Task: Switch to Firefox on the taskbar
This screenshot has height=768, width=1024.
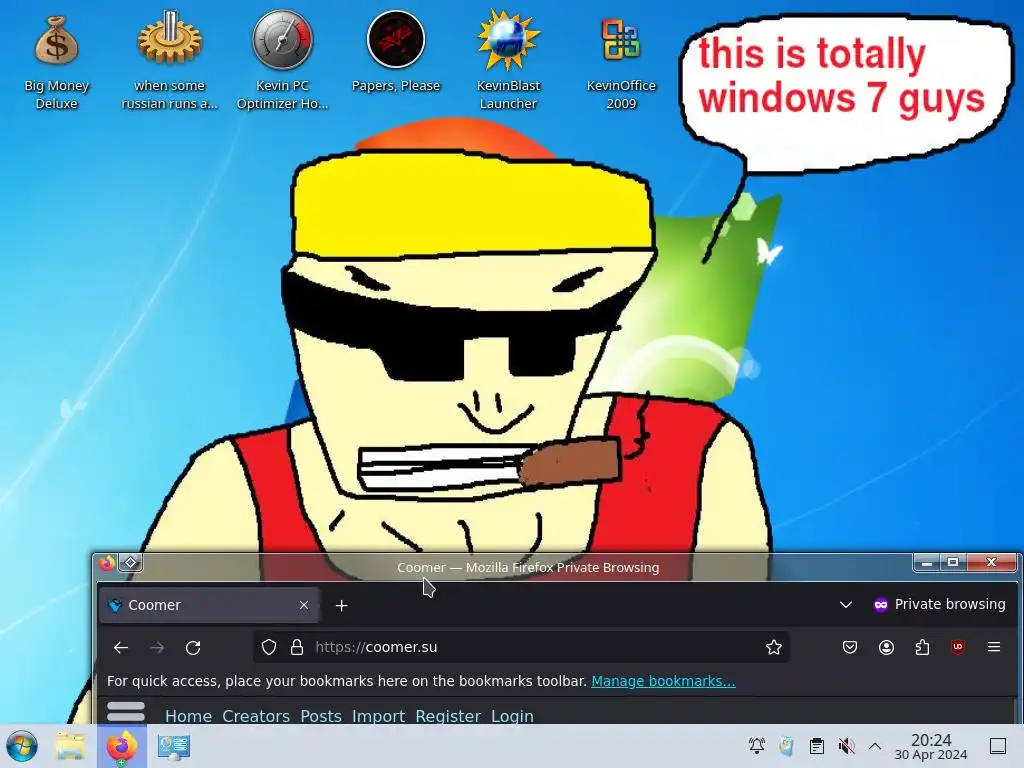Action: (x=121, y=746)
